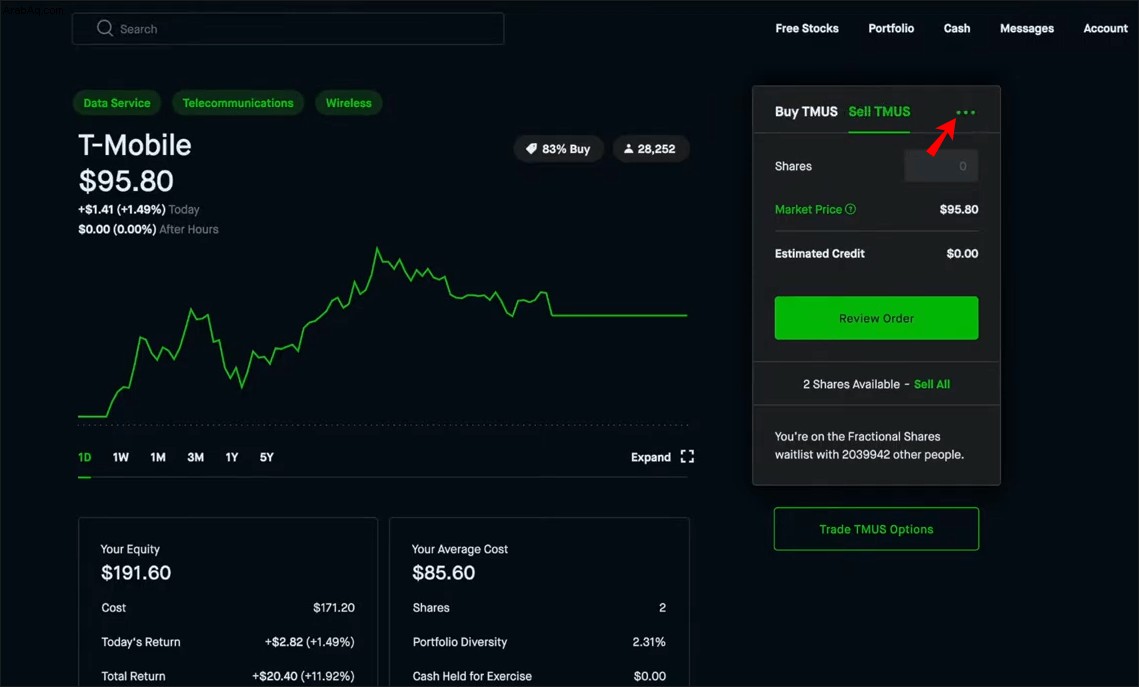1139x687 pixels.
Task: Click Today's Return +$2.82 value
Action: [x=309, y=642]
